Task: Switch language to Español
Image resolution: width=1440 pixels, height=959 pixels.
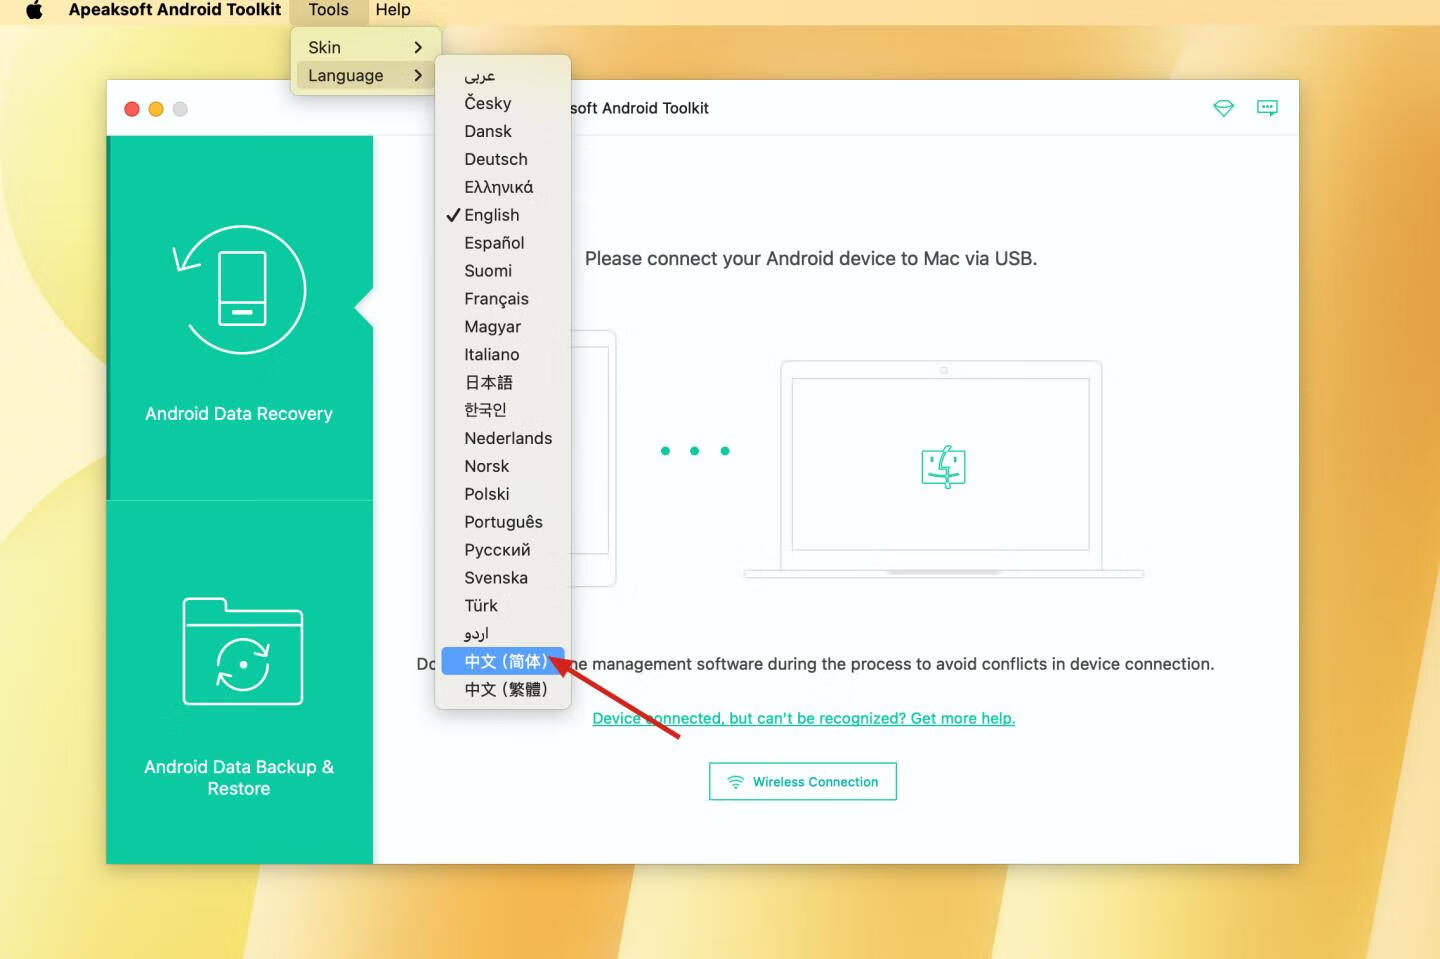Action: (x=503, y=243)
